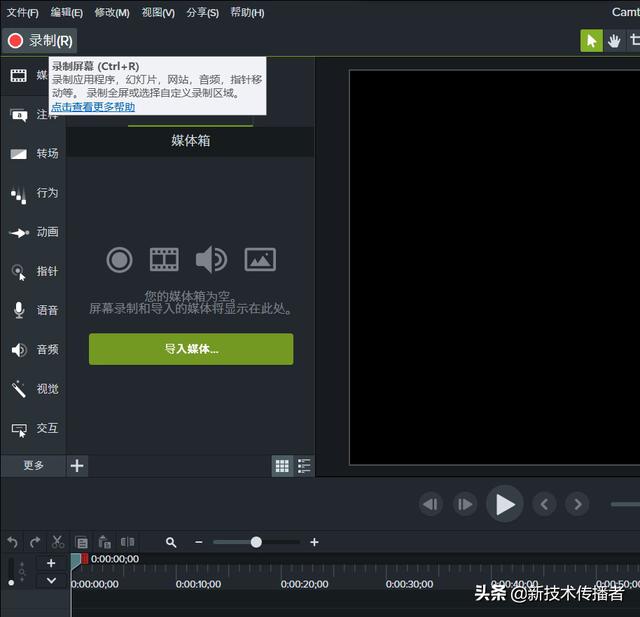Click the green 导入媒体 import button

191,349
